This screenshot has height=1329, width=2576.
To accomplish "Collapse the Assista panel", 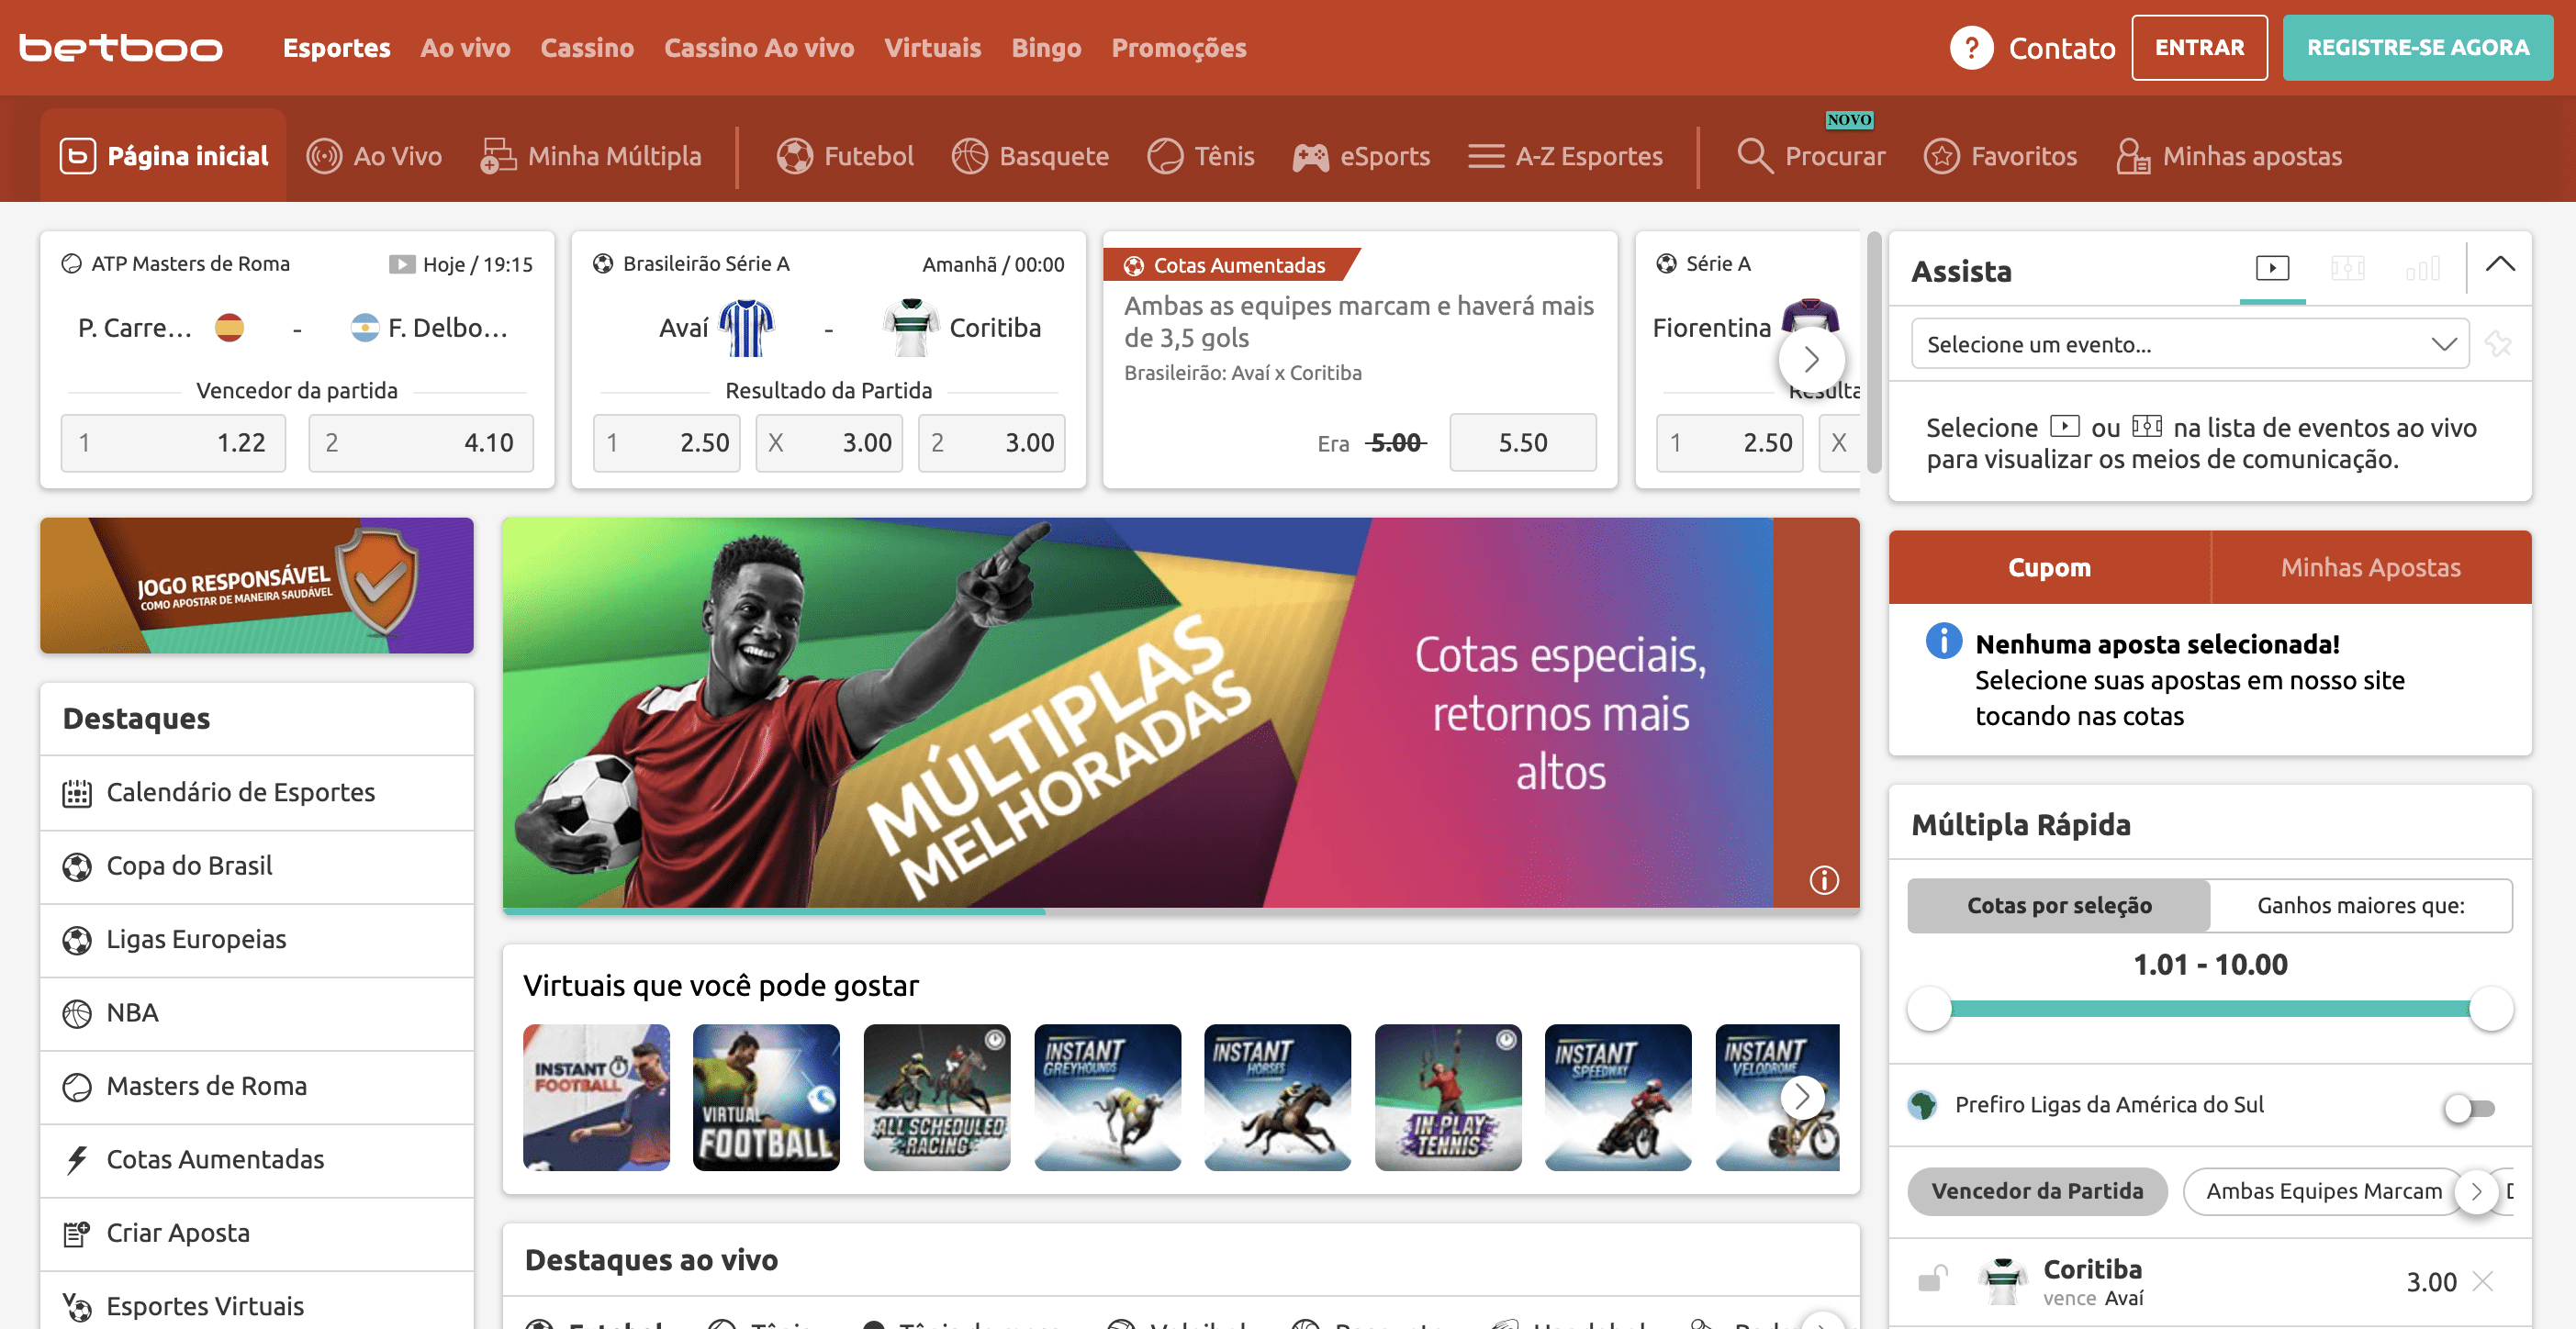I will [2499, 264].
